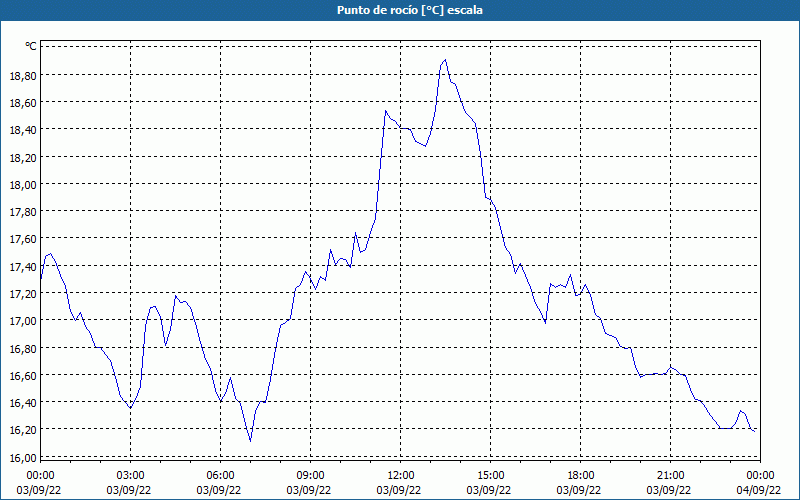Select the 16,40 y-axis value

click(23, 403)
